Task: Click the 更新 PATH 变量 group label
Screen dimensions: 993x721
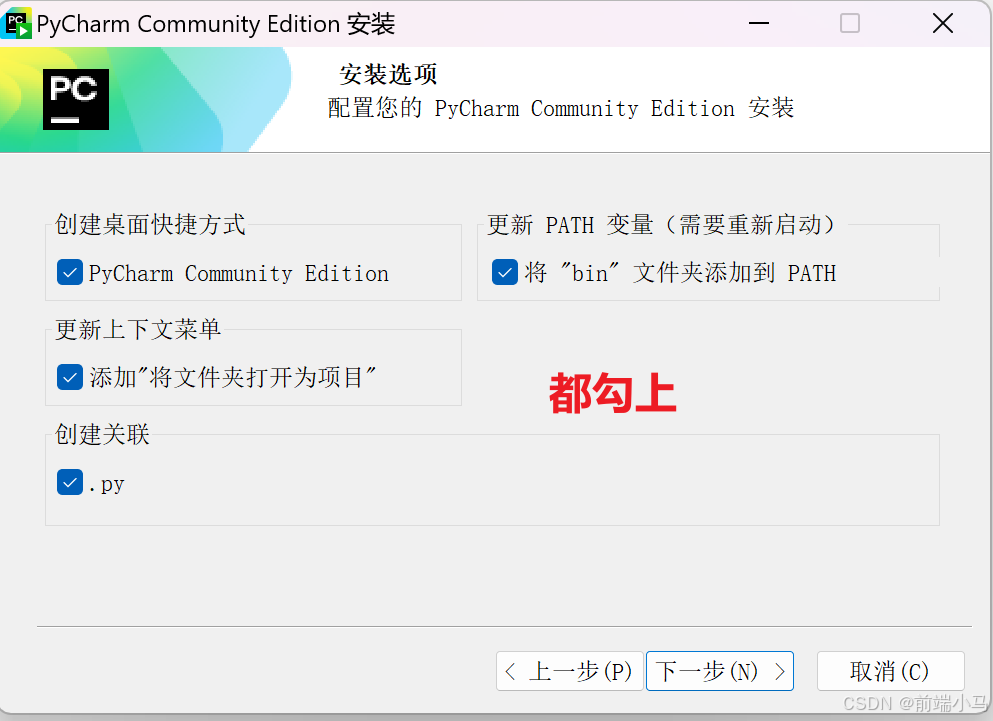Action: tap(661, 224)
